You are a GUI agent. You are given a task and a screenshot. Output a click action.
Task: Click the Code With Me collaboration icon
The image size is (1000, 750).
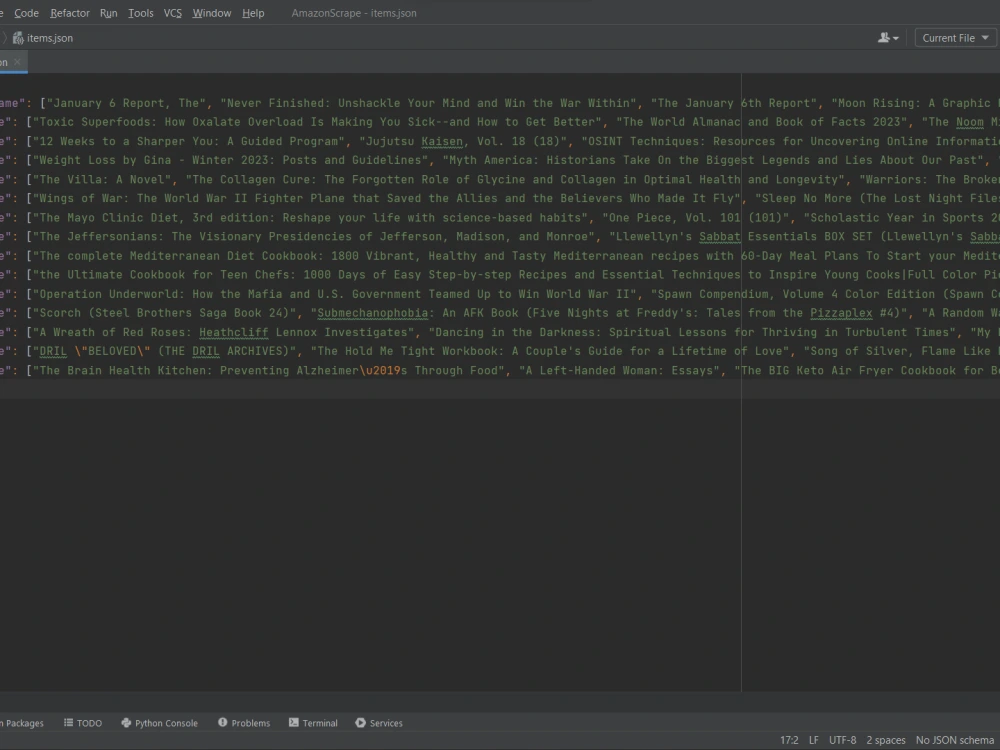pyautogui.click(x=887, y=37)
